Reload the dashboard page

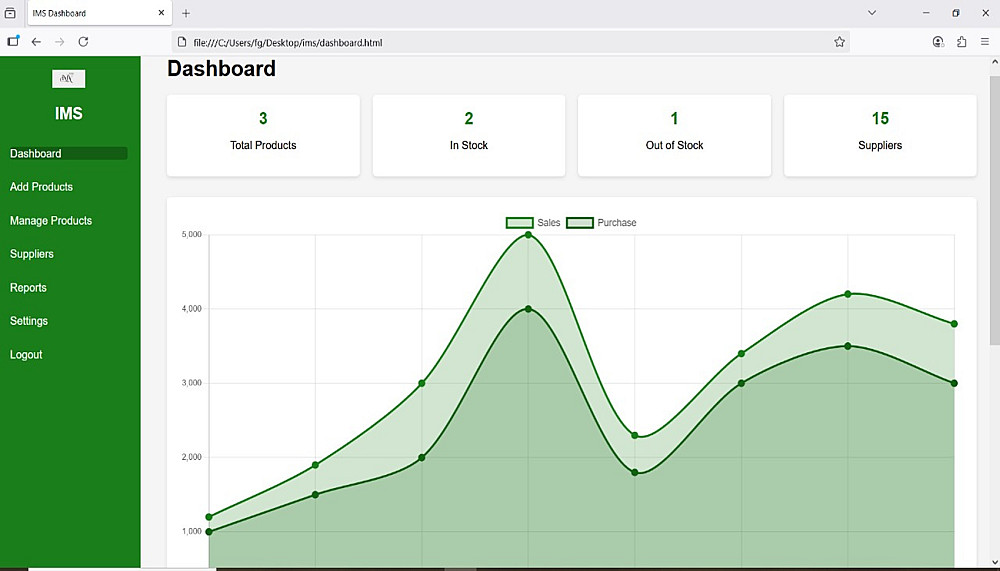coord(83,42)
